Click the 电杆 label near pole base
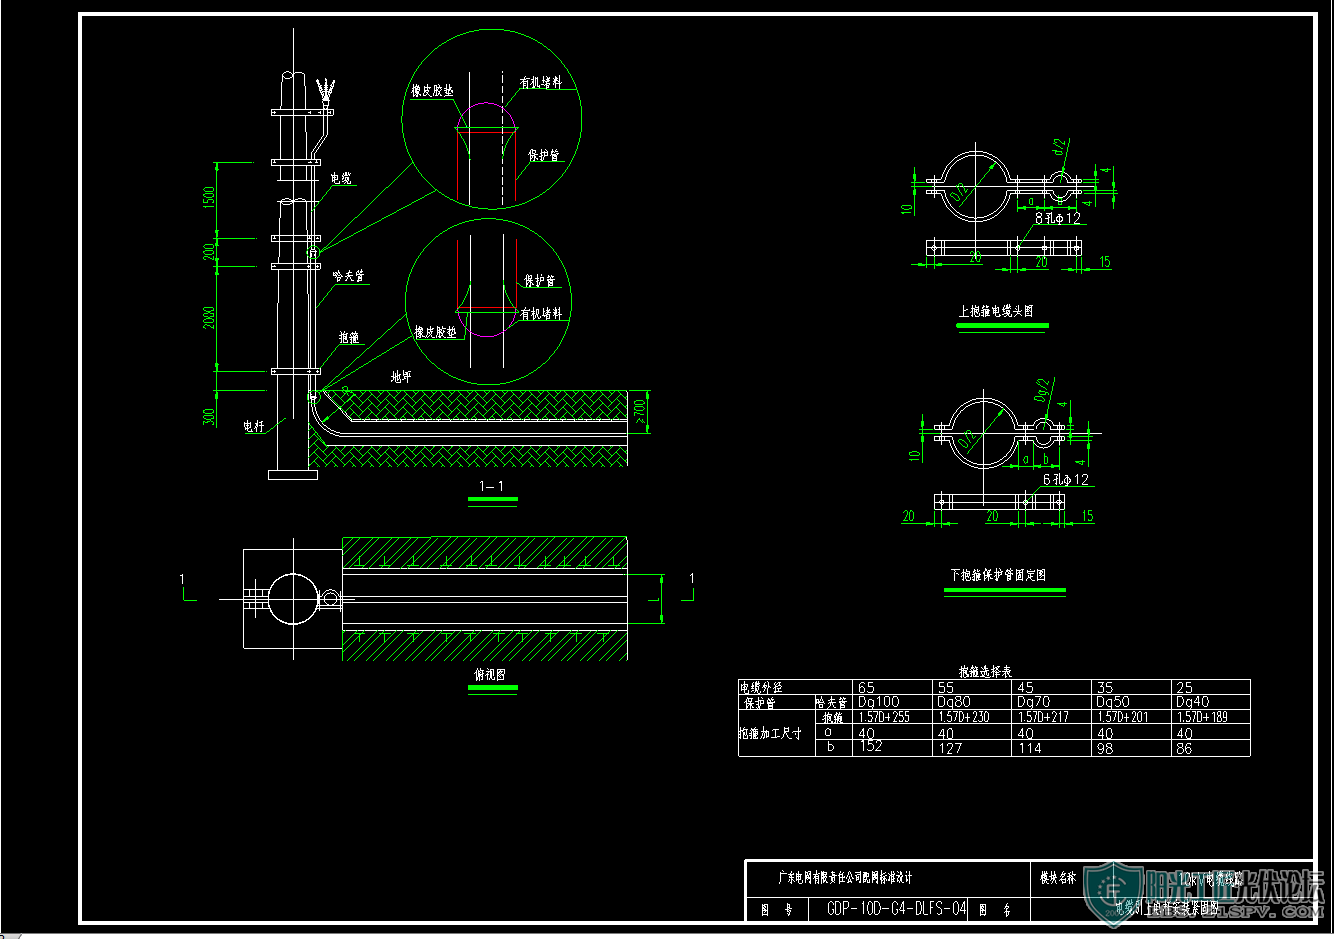The height and width of the screenshot is (939, 1334). tap(254, 426)
